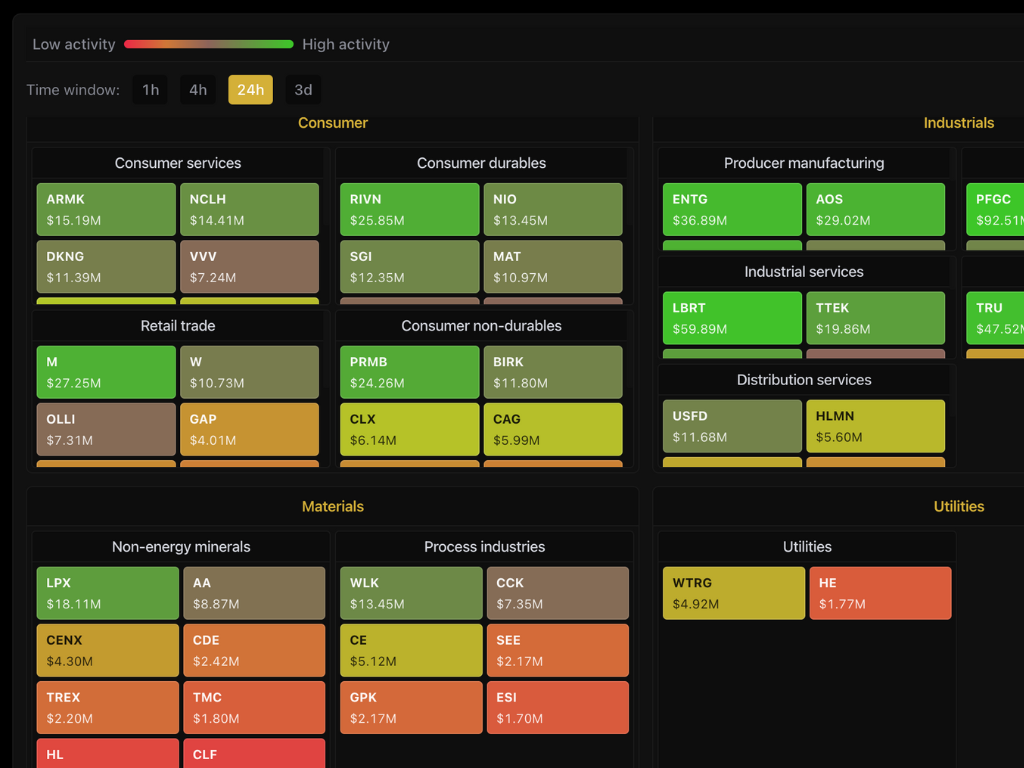Open the Materials sector header
Viewport: 1024px width, 768px height.
333,507
